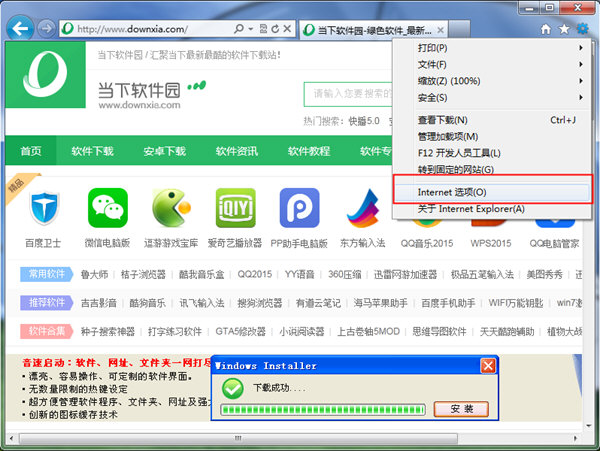Expand the 文件(F) submenu
This screenshot has width=600, height=451.
[x=492, y=65]
